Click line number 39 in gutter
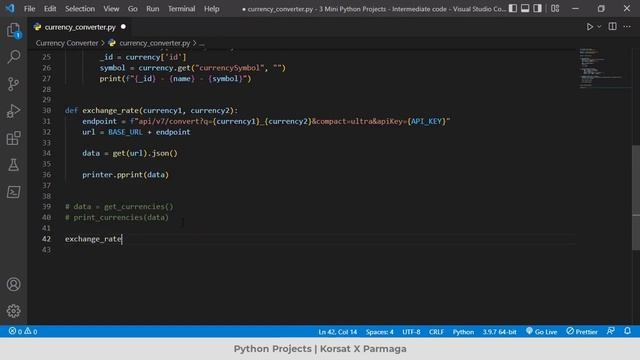 [47, 207]
